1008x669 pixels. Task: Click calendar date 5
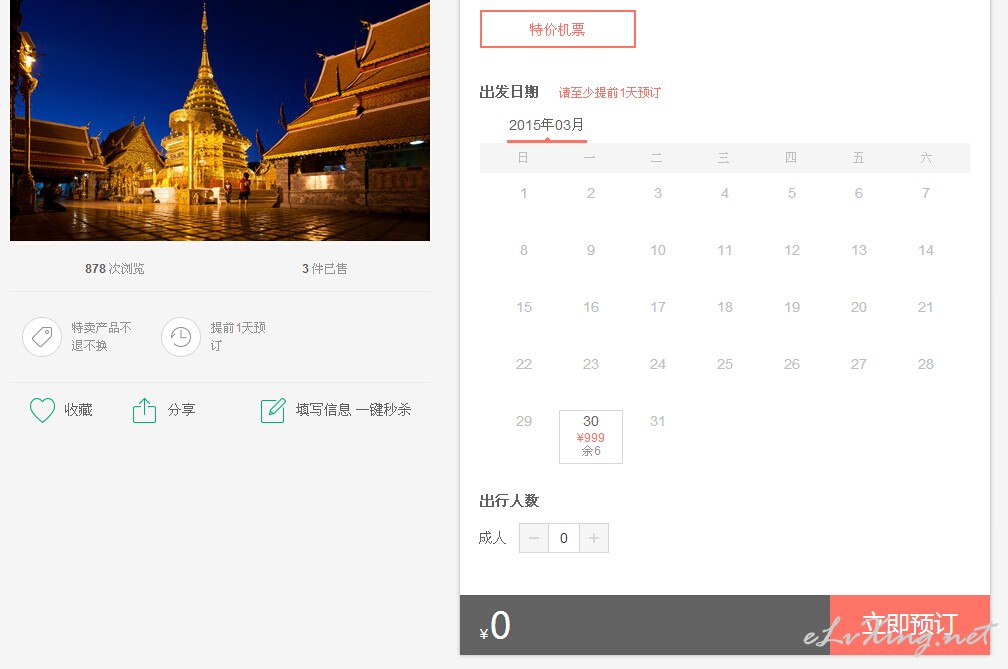coord(792,193)
